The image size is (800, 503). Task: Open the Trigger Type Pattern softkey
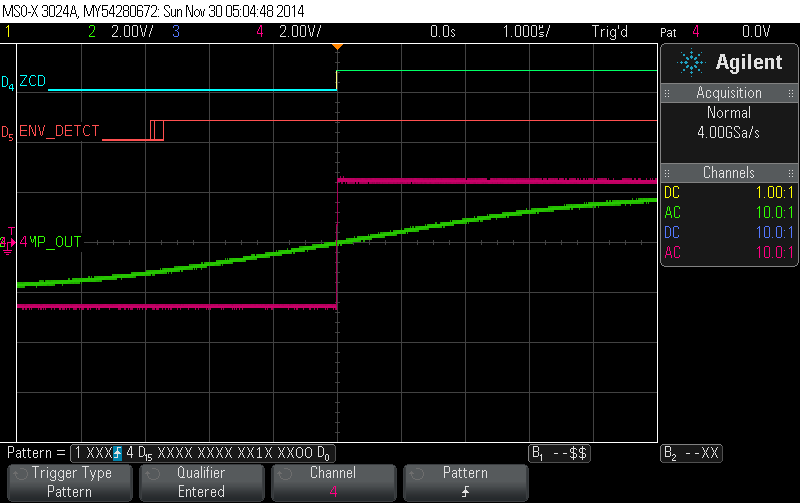71,482
